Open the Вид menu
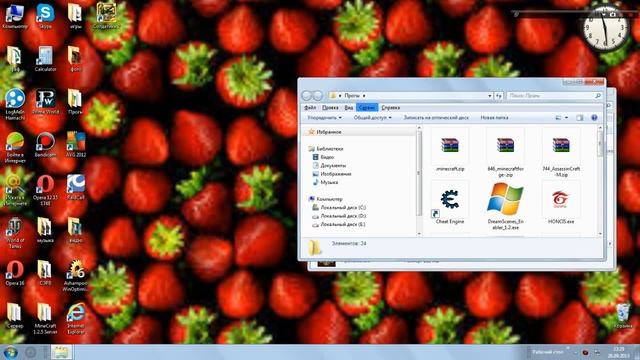640x360 pixels. (x=349, y=107)
